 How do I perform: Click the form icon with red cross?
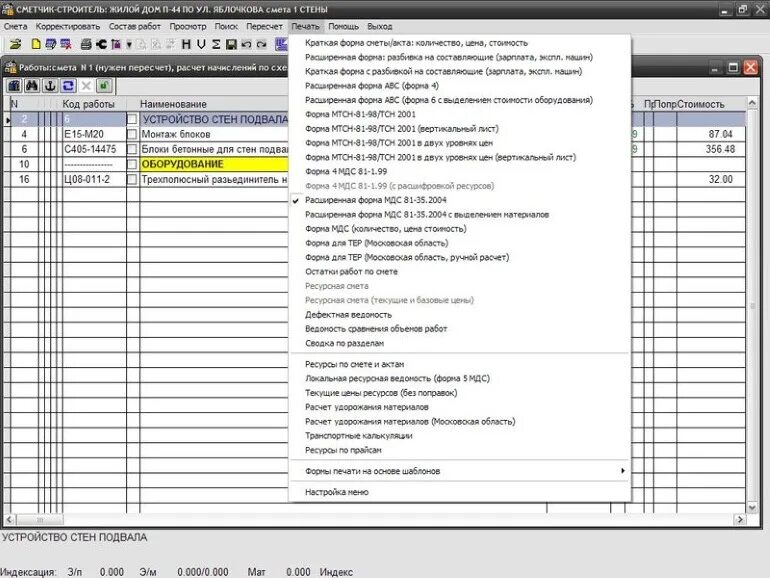[x=66, y=45]
